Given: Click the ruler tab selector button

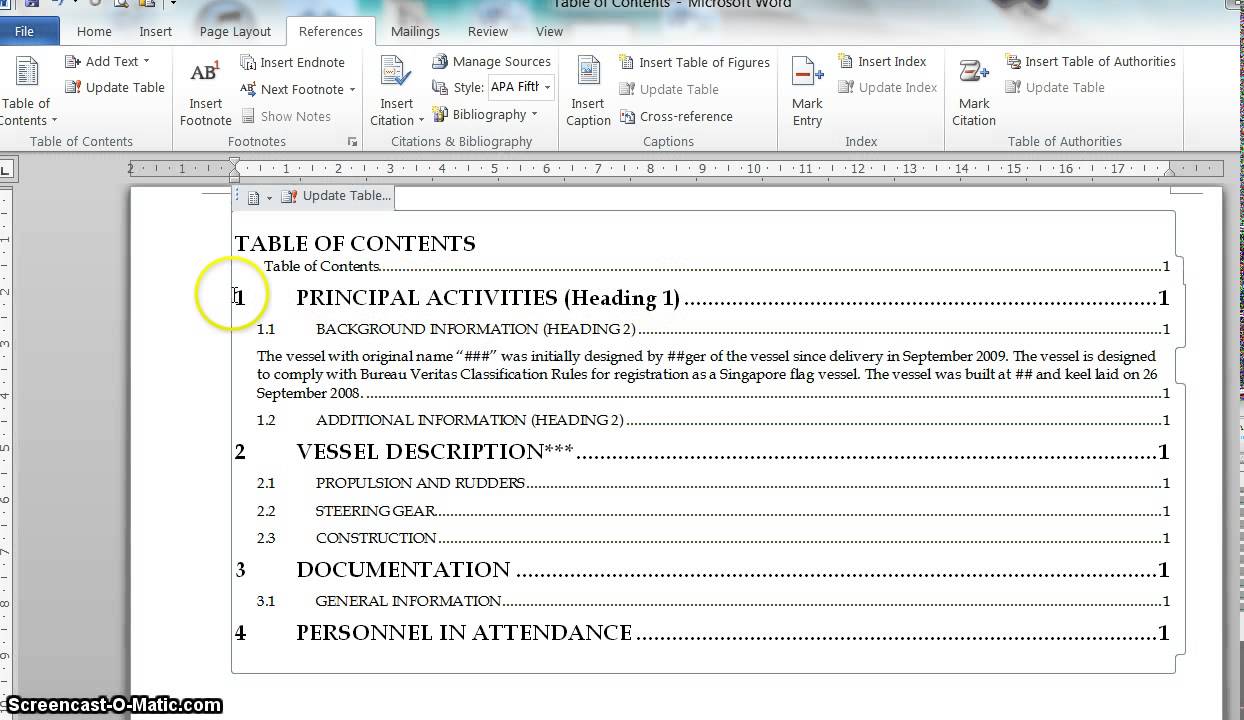Looking at the screenshot, I should (5, 171).
